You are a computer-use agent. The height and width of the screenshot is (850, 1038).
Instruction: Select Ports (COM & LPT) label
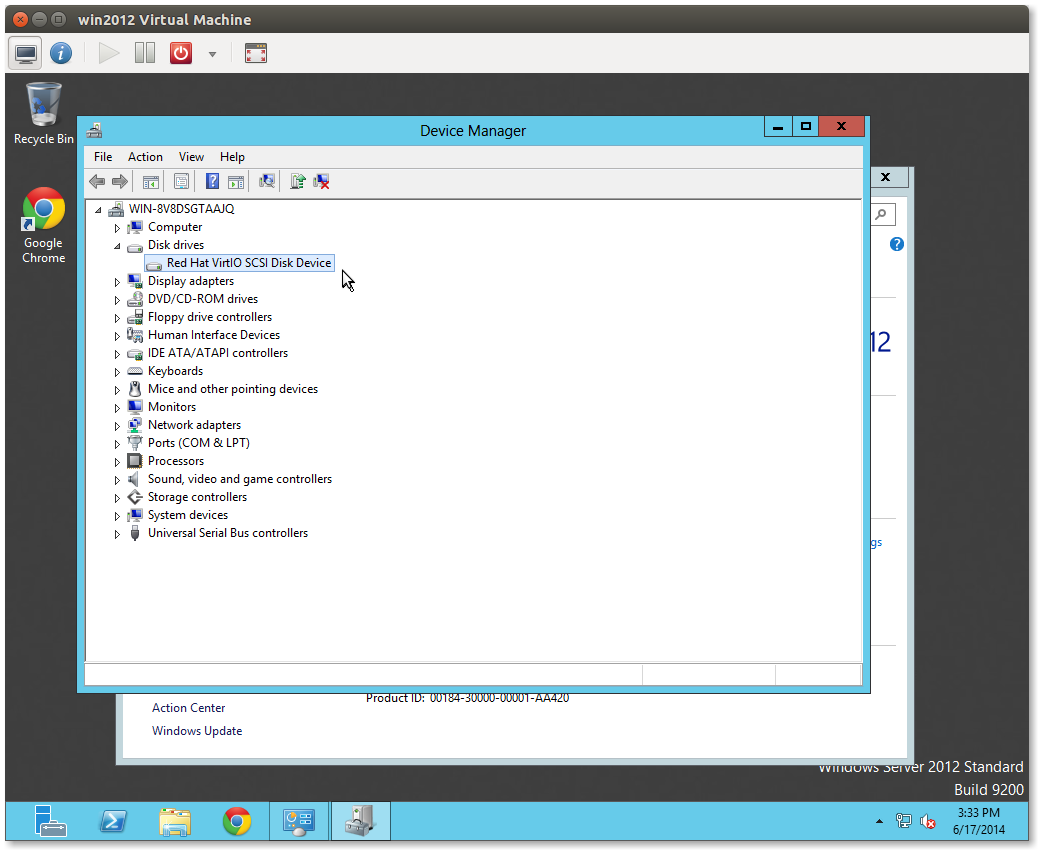coord(199,443)
